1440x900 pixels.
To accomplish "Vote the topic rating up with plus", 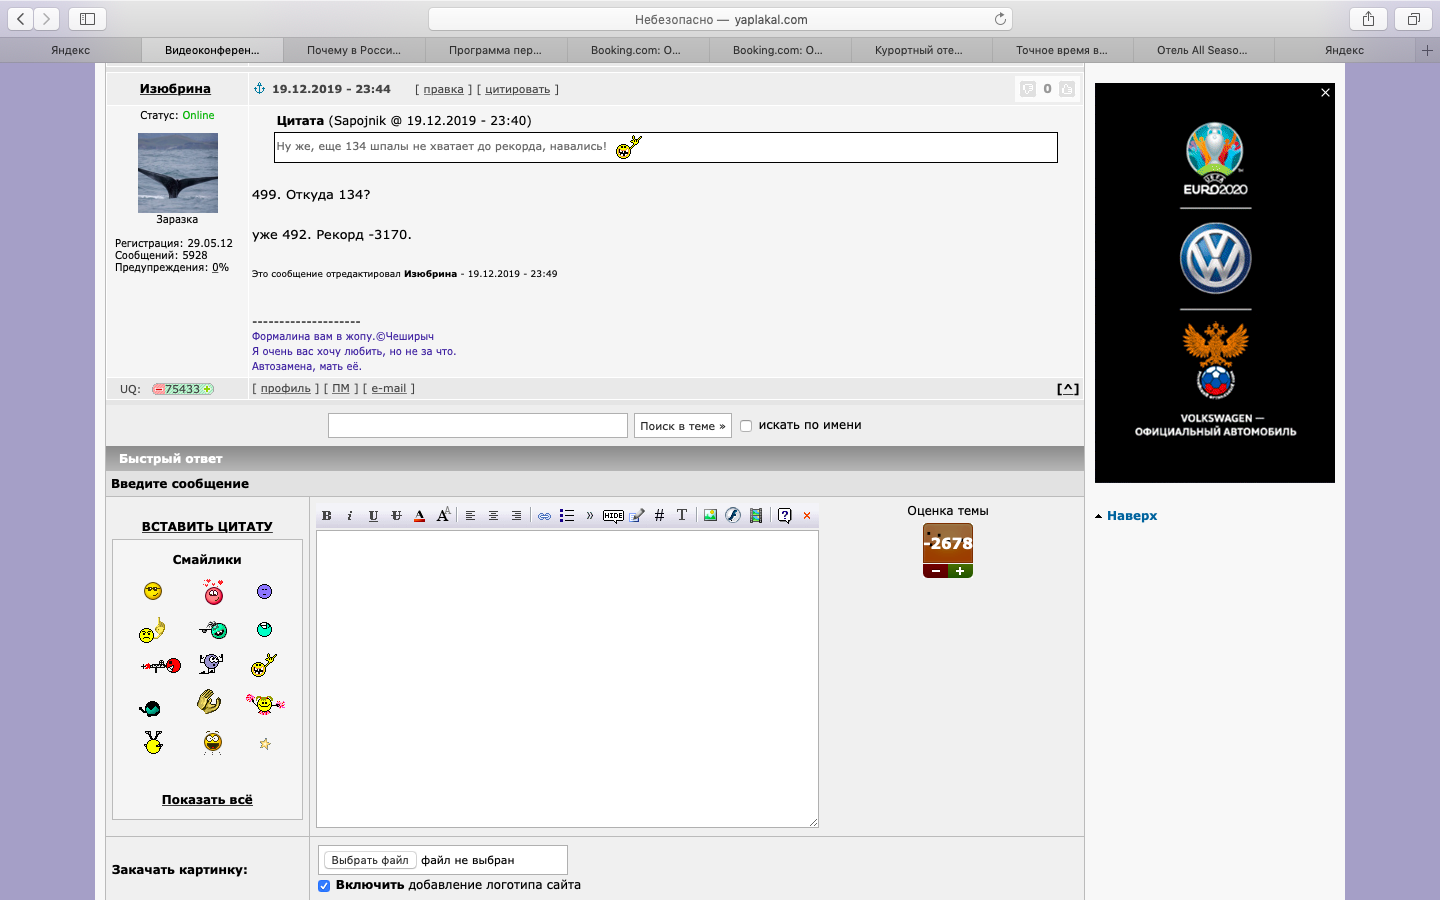I will pyautogui.click(x=960, y=571).
